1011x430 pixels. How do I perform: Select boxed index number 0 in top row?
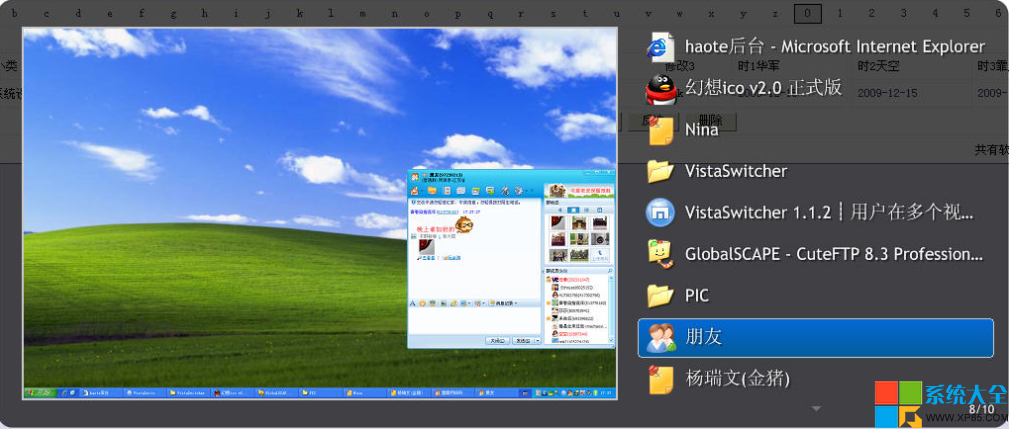[x=808, y=14]
